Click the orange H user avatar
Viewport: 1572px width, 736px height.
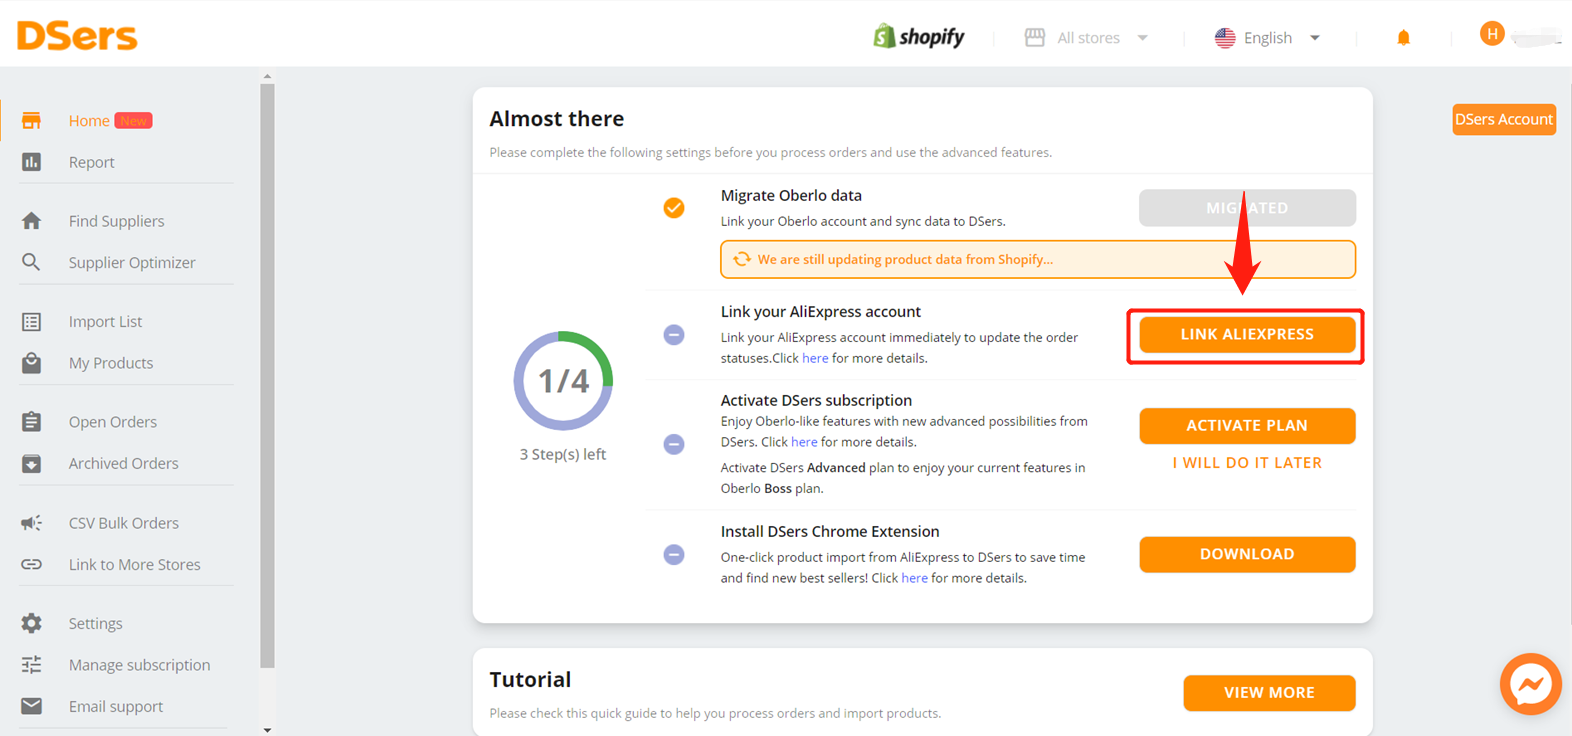[x=1492, y=35]
